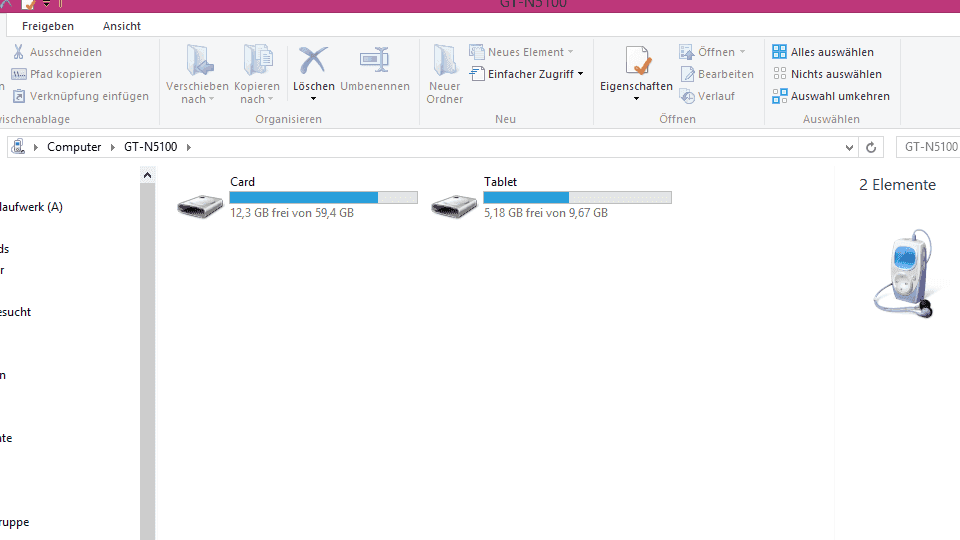Click the Alles auswählen icon
The width and height of the screenshot is (960, 540).
coord(779,51)
